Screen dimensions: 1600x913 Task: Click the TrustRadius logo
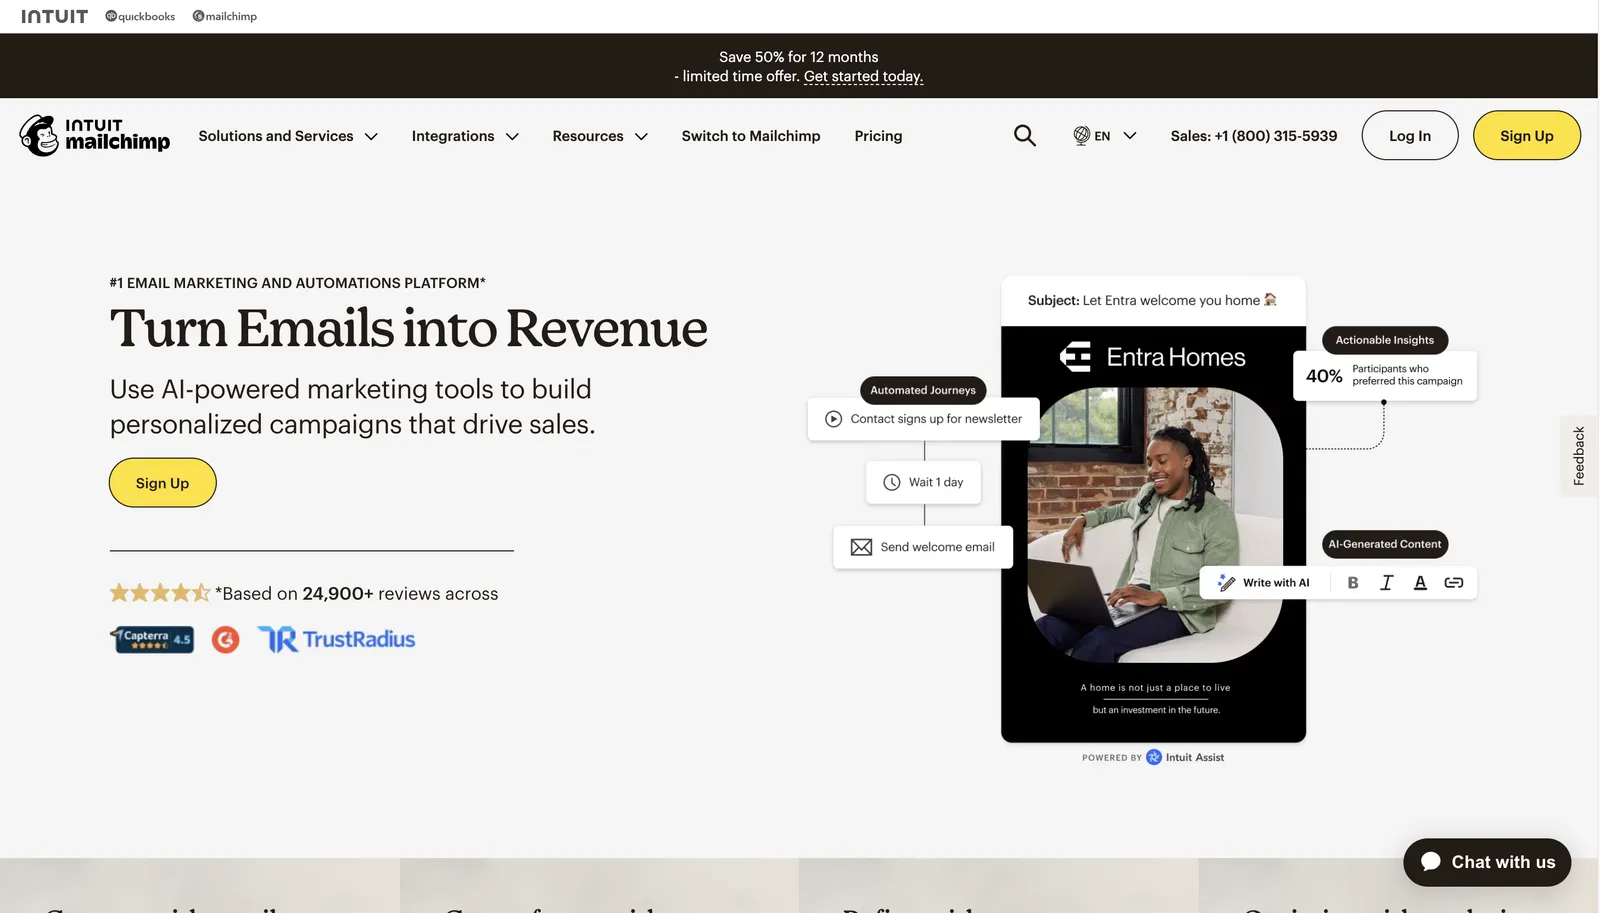[336, 640]
